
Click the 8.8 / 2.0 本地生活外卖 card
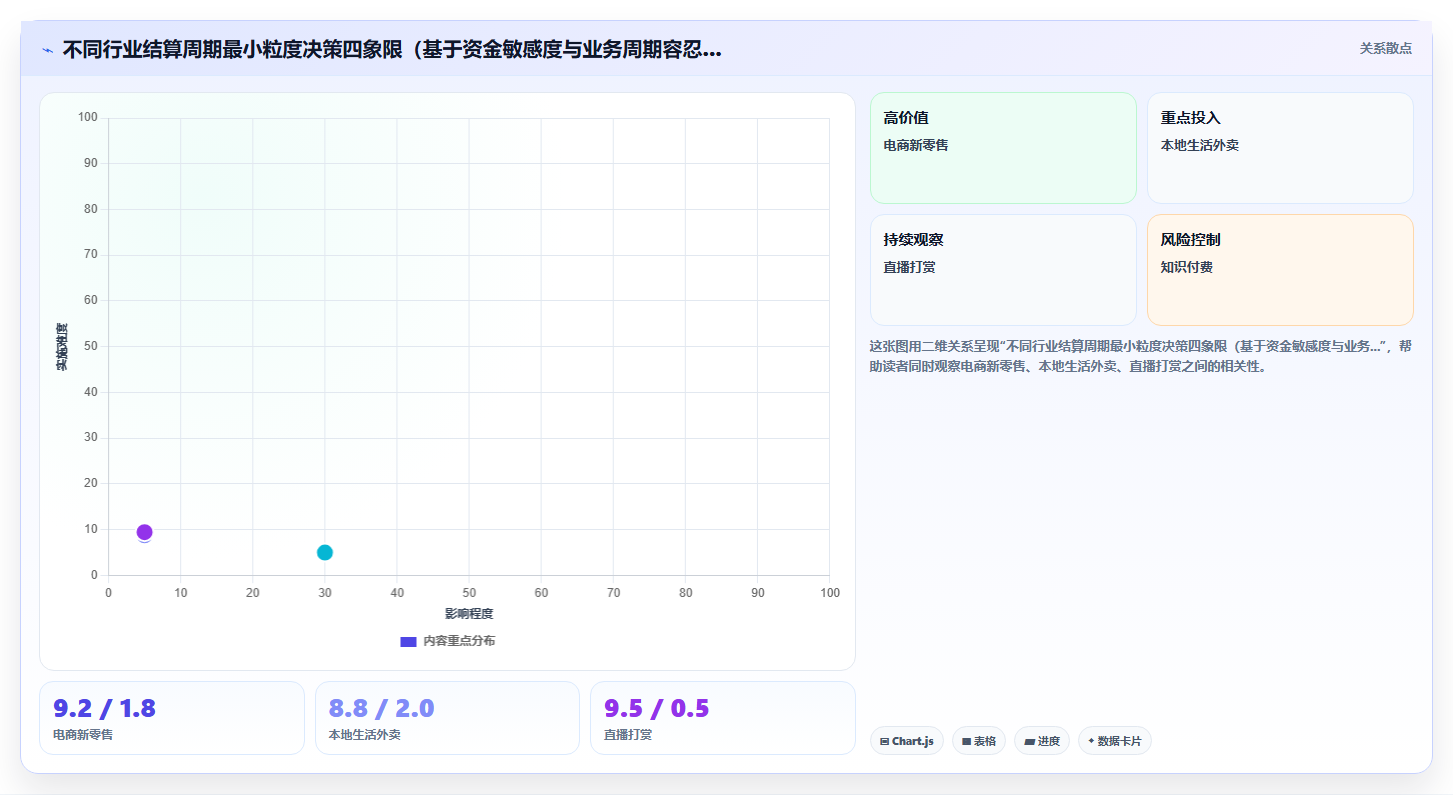point(447,718)
